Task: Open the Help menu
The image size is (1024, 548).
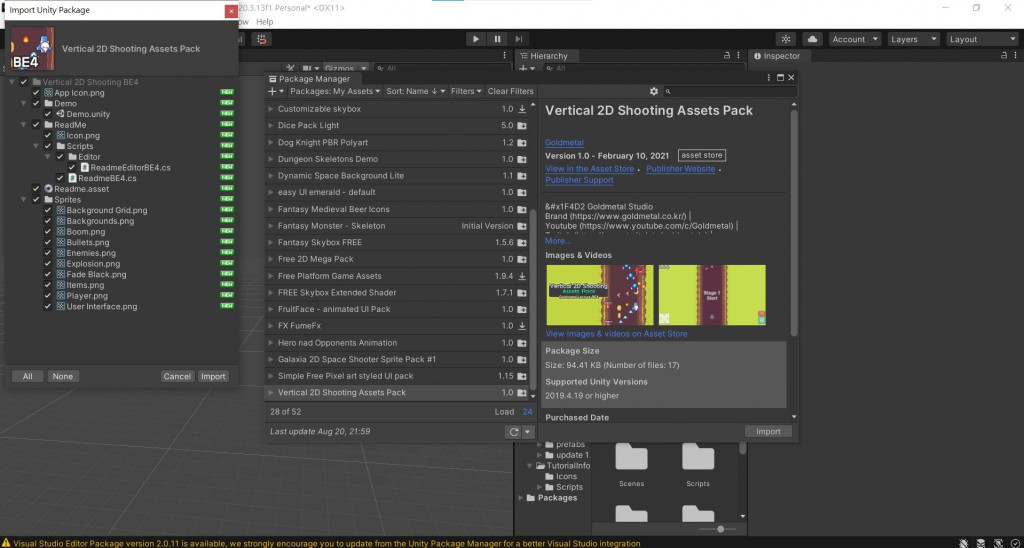Action: tap(264, 22)
